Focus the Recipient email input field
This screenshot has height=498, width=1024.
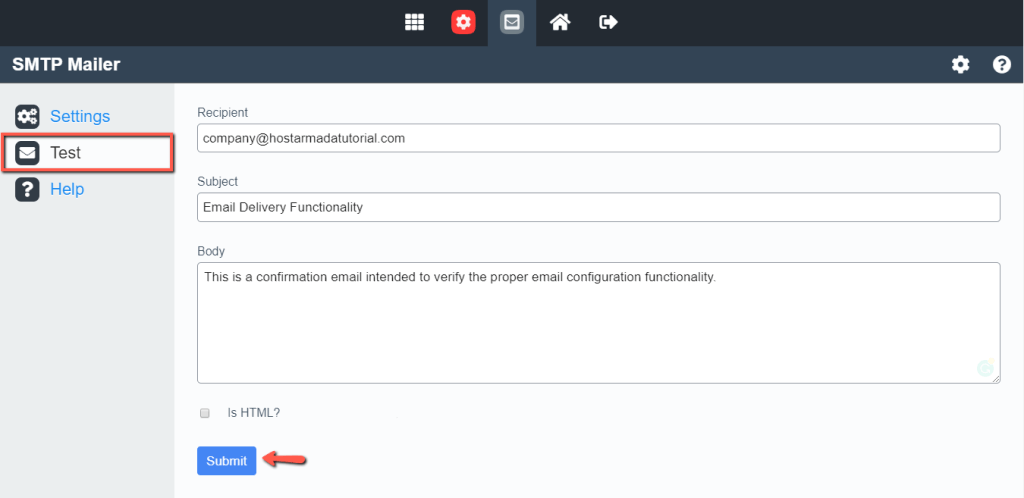[x=598, y=138]
